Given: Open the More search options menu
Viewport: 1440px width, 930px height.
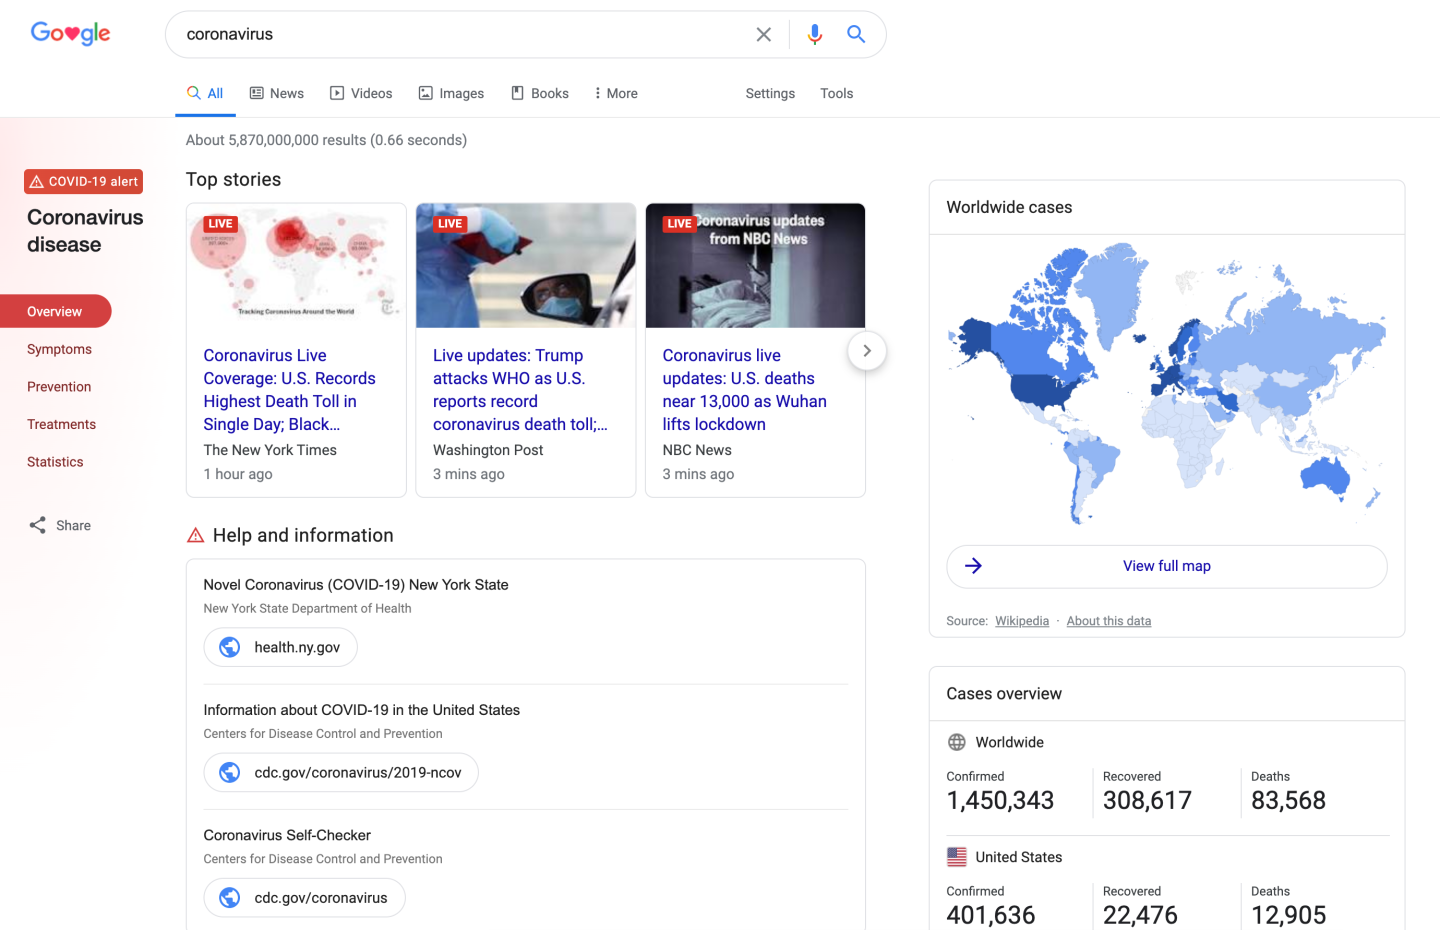Looking at the screenshot, I should click(614, 93).
